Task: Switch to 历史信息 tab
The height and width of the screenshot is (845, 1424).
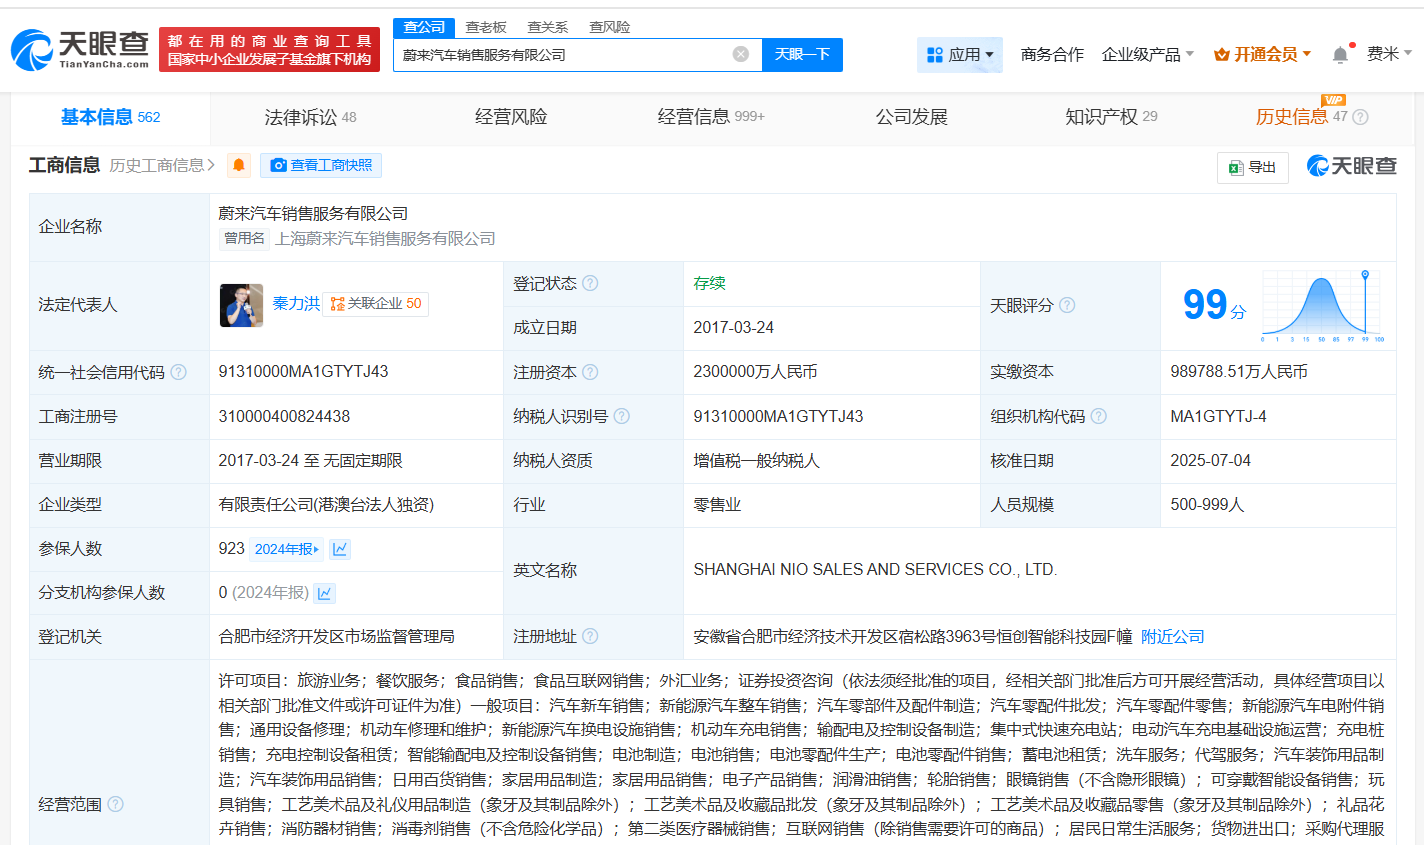Action: click(1292, 117)
